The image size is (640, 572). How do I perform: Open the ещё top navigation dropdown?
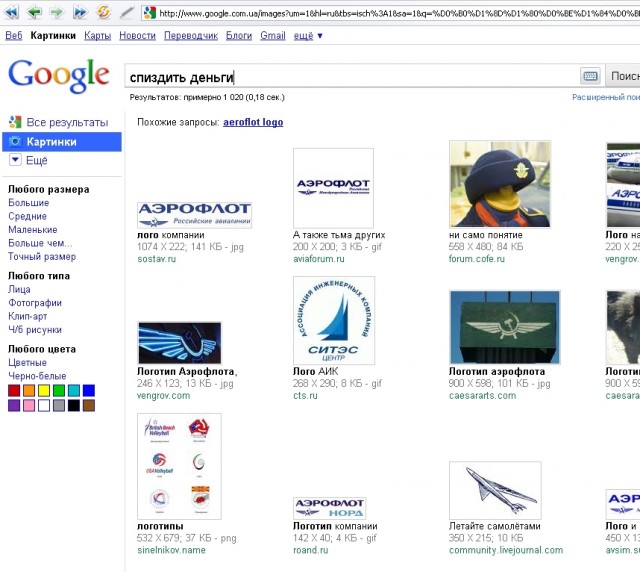pyautogui.click(x=308, y=36)
